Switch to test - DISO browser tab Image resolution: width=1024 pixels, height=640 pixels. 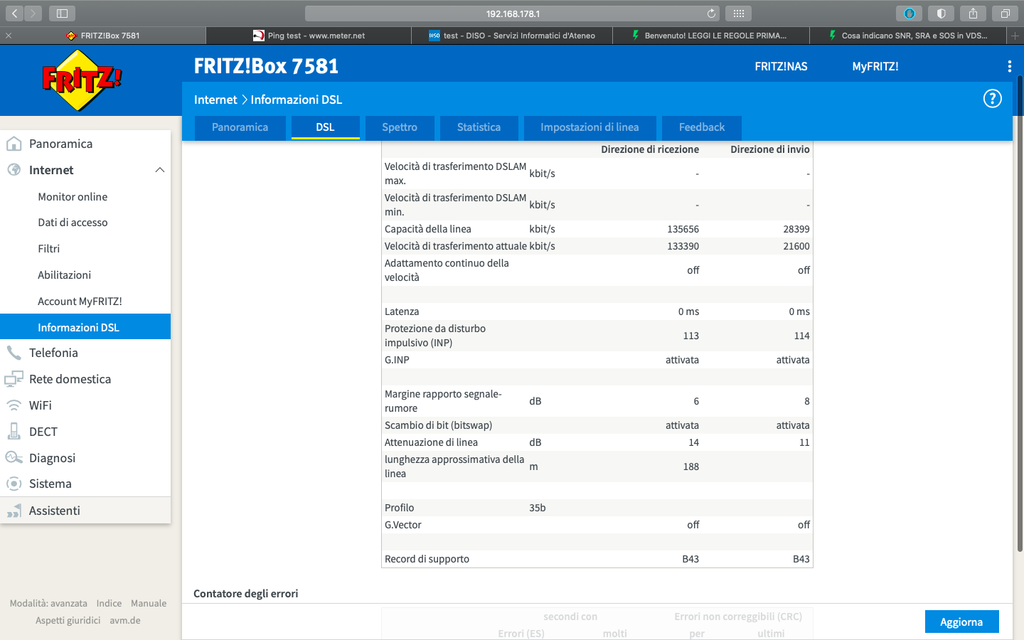(x=512, y=35)
